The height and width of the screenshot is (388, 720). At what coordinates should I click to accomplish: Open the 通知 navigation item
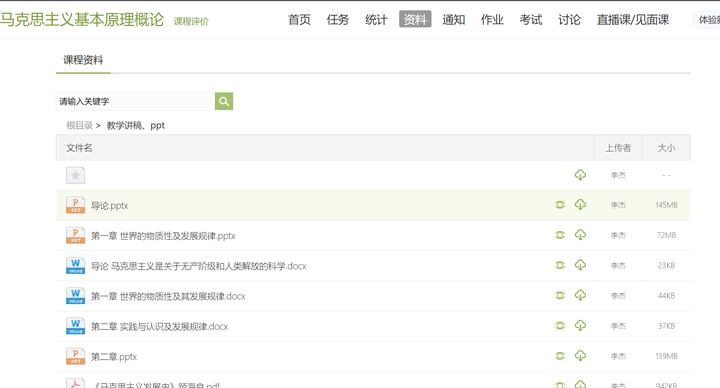coord(454,20)
